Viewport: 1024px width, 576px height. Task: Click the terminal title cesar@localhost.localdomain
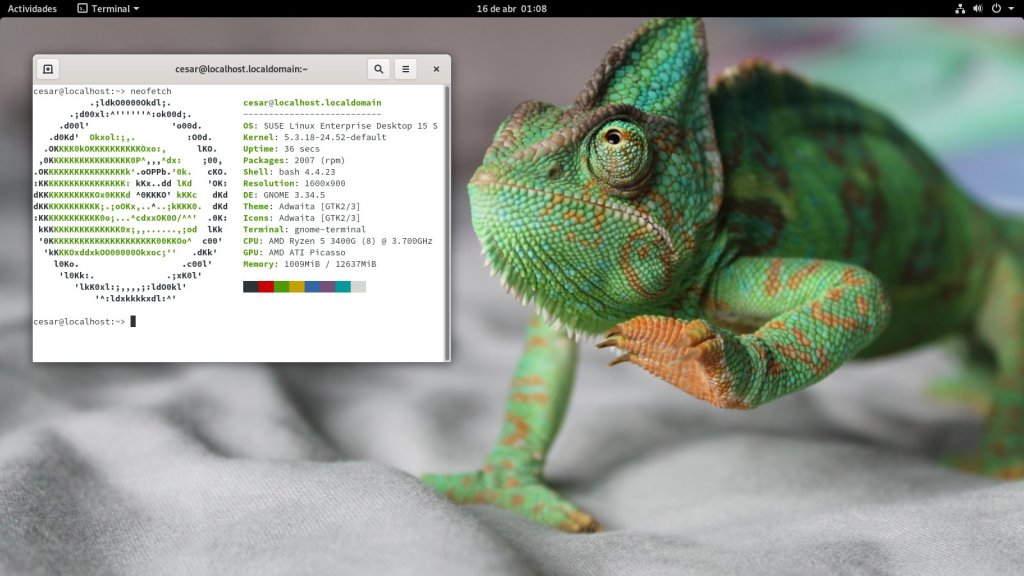[x=241, y=69]
